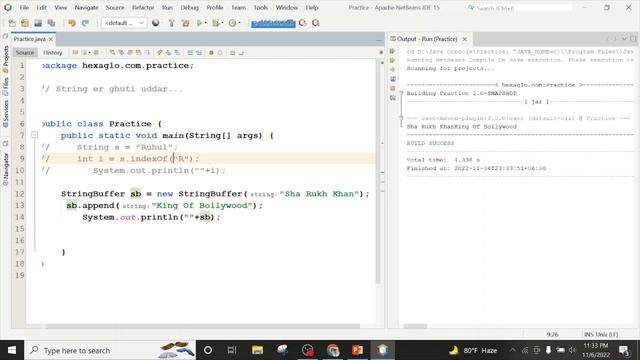Viewport: 640px width, 360px height.
Task: Click Re-run with different parameters in Output
Action: click(393, 60)
